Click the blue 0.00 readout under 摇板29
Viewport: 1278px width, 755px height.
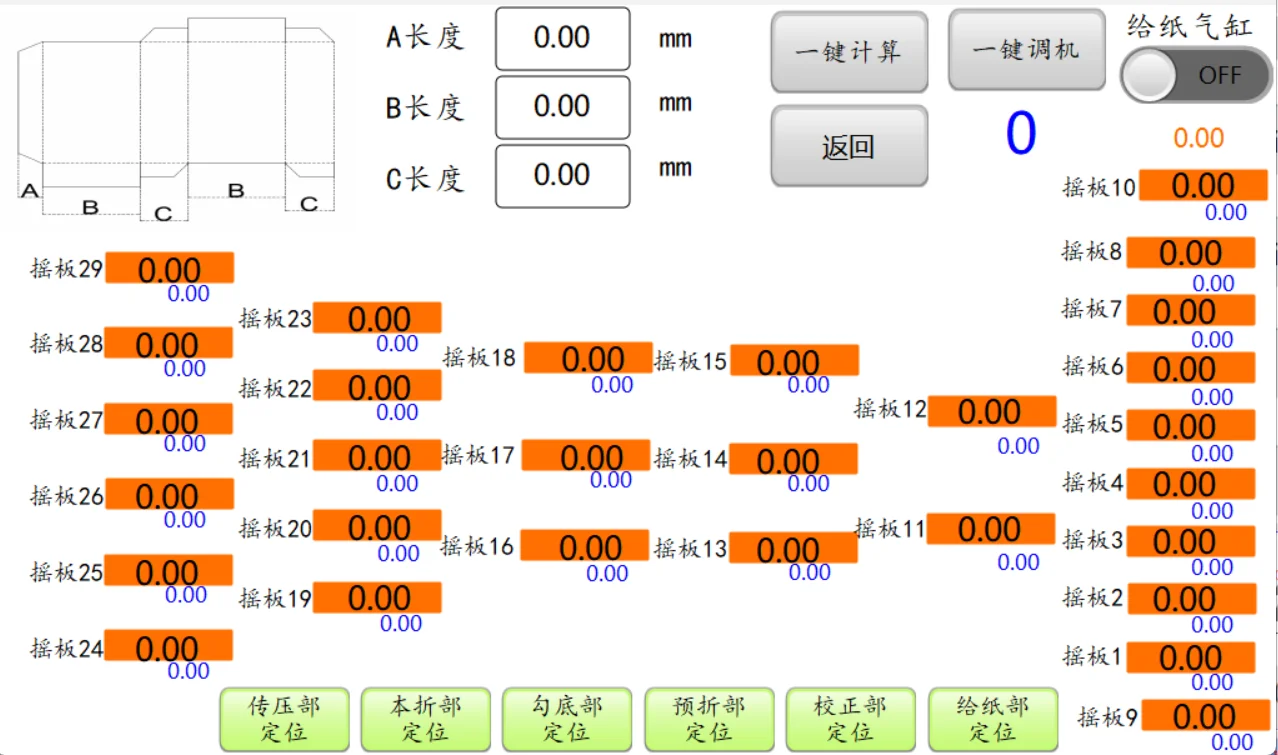click(188, 293)
